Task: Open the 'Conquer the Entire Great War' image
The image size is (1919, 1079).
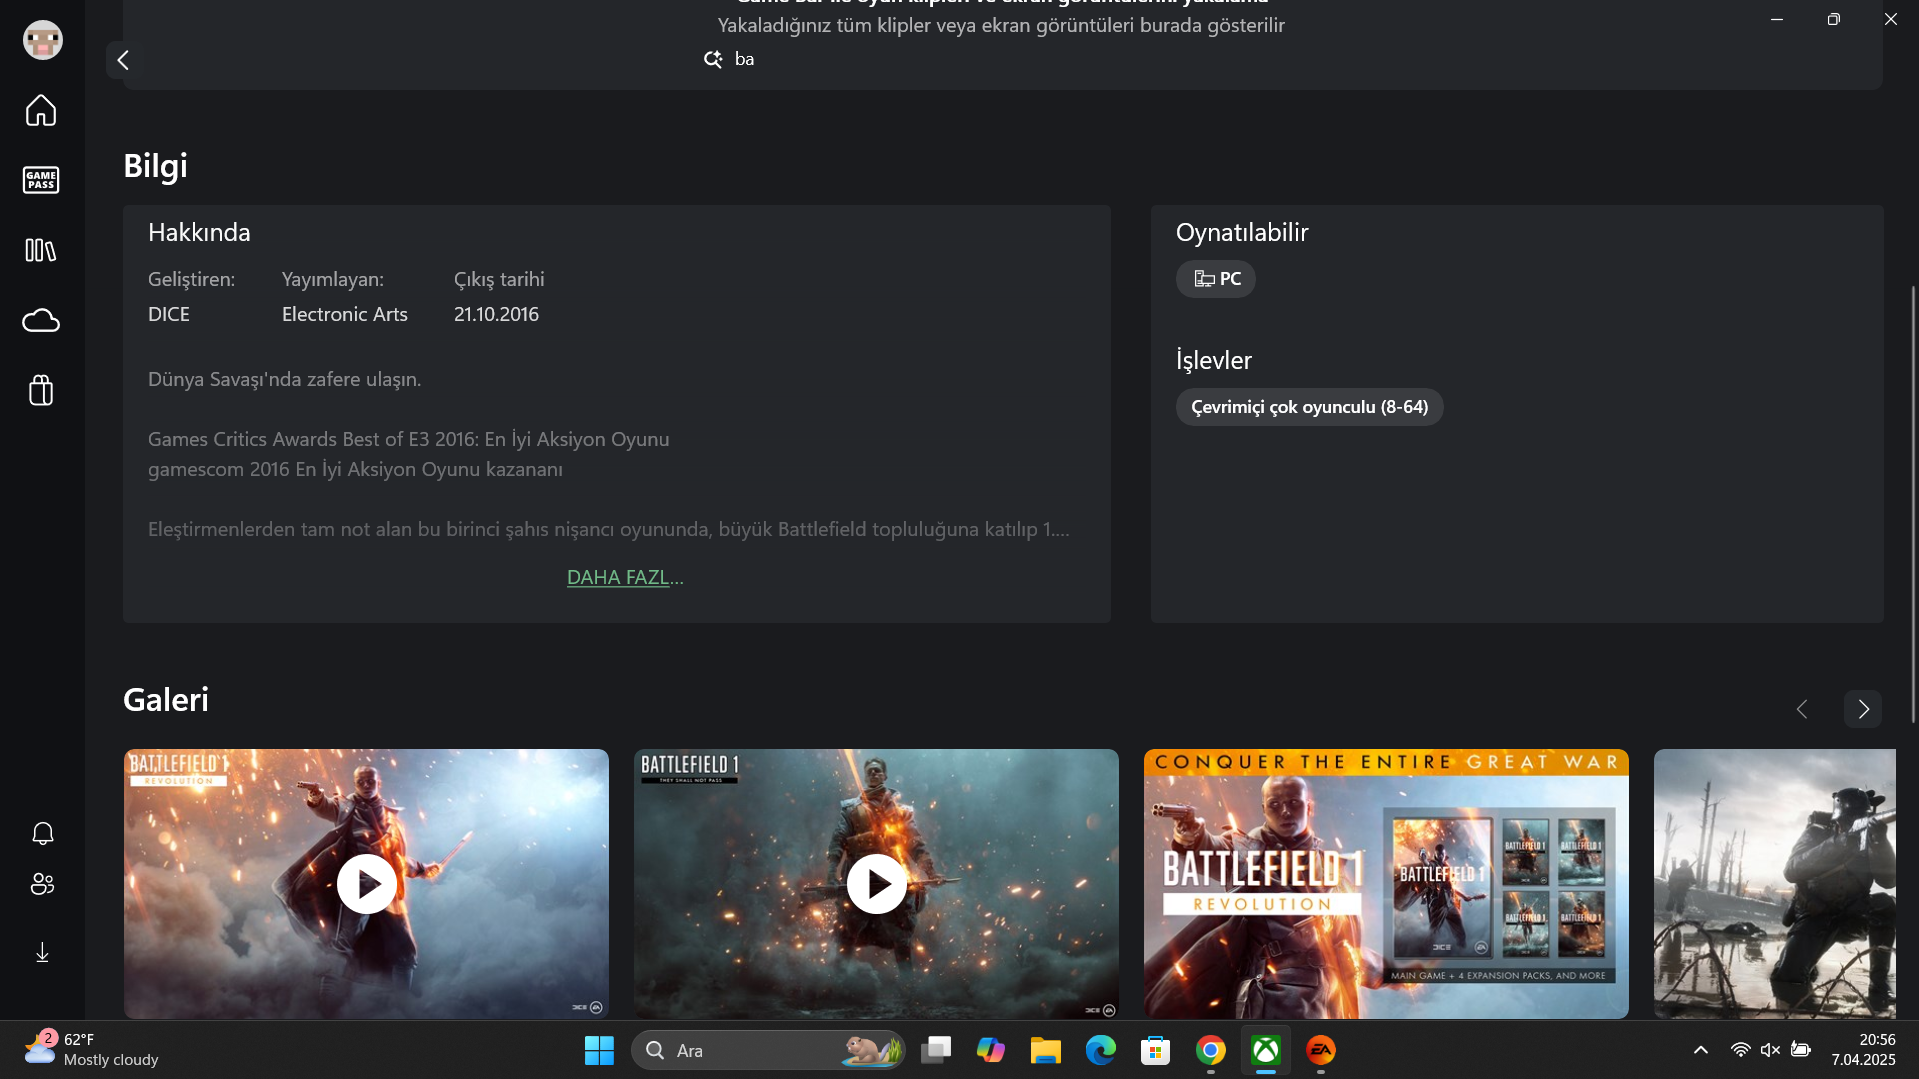Action: (1386, 884)
